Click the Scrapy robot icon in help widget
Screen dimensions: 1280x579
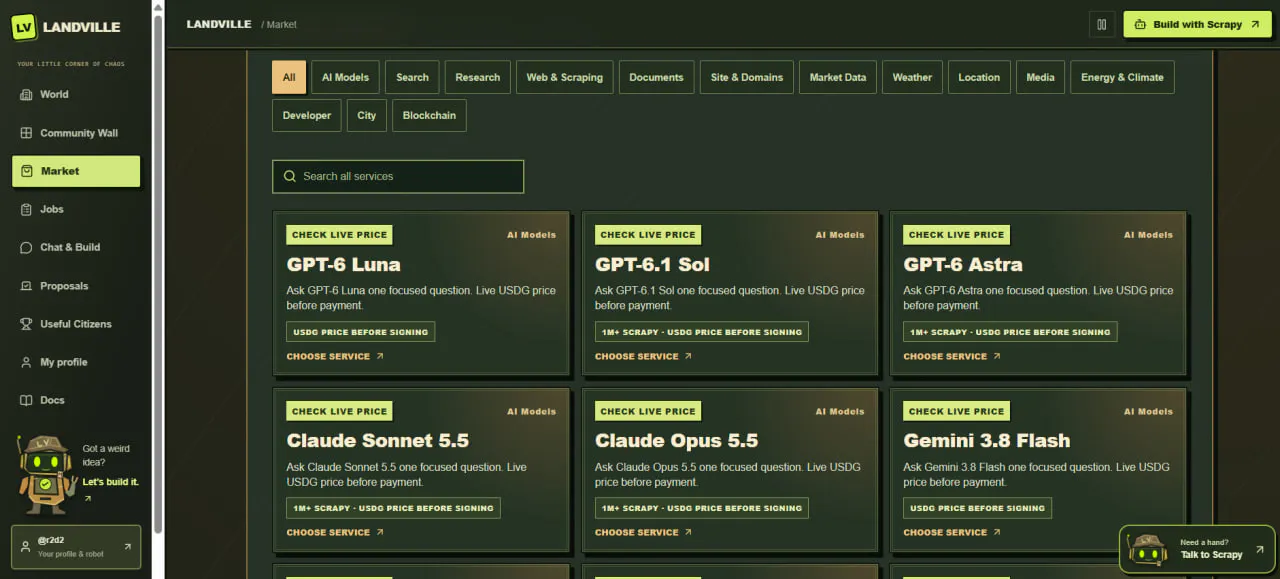point(1147,548)
